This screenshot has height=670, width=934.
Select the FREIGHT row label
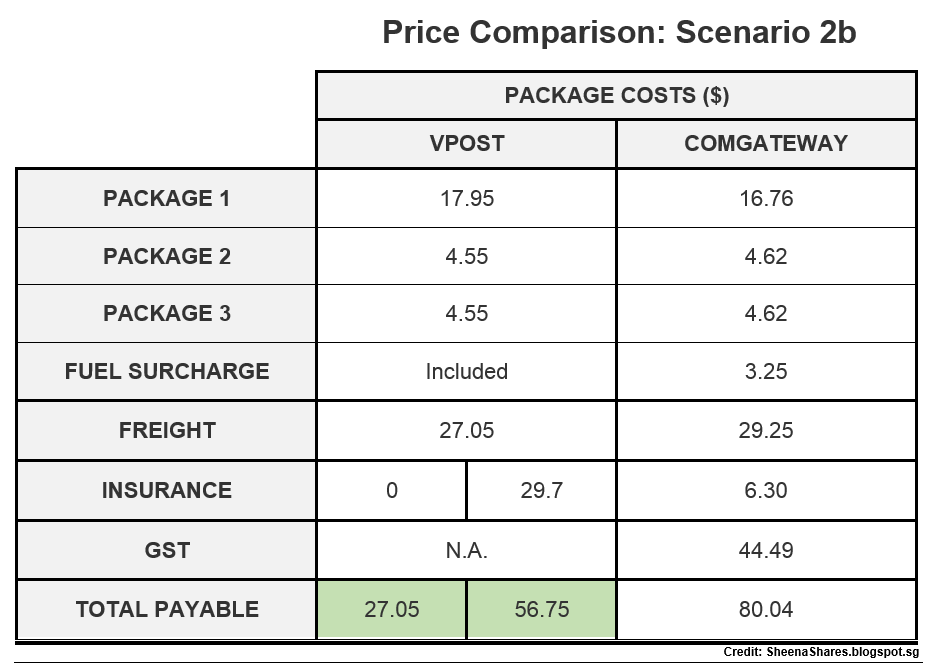(167, 430)
